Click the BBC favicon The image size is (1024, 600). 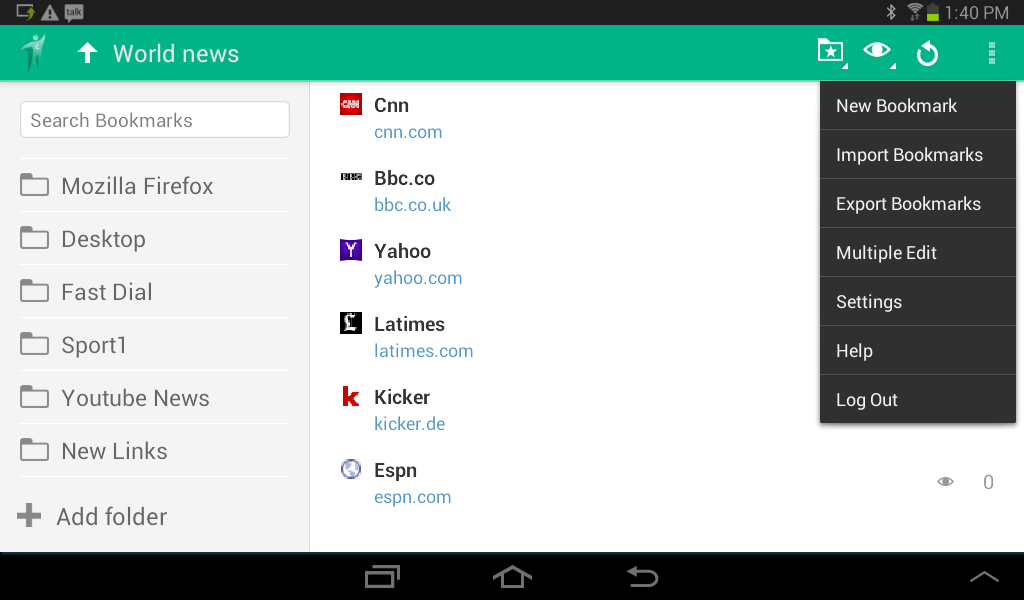coord(351,176)
